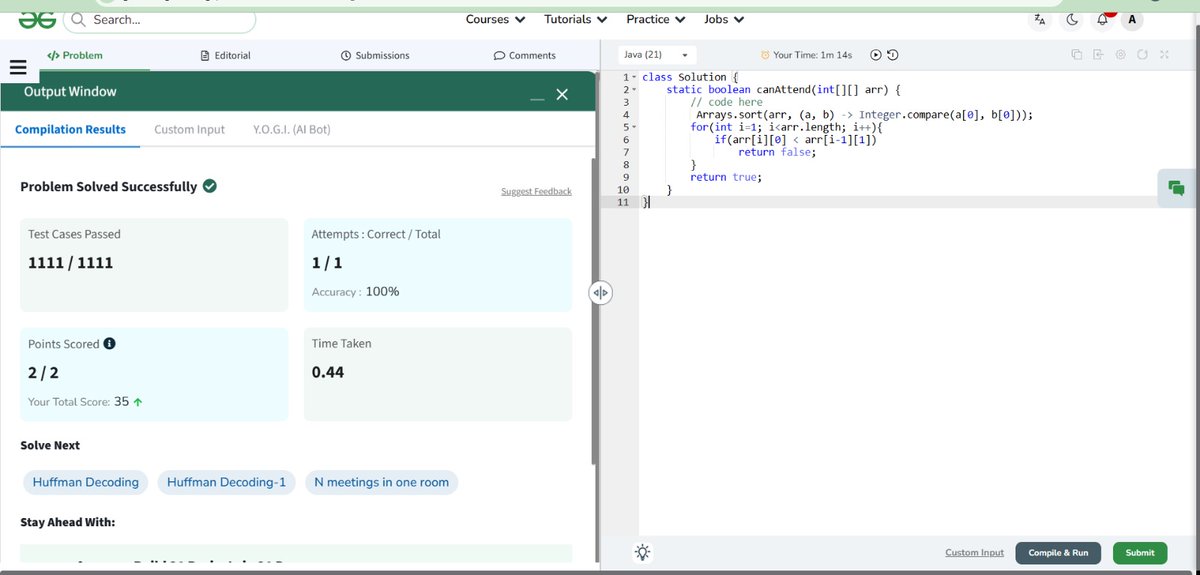Expand the Tutorials menu

tap(575, 19)
